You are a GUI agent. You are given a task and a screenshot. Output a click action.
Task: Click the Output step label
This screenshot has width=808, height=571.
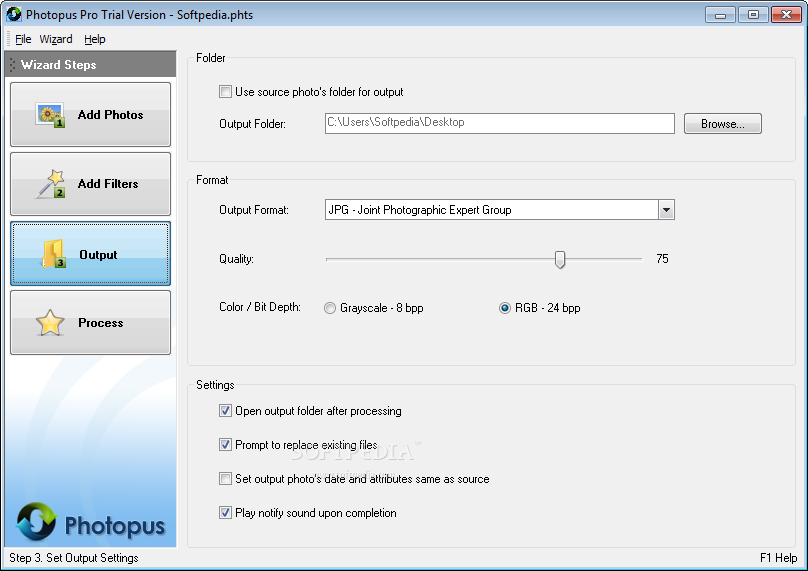98,255
